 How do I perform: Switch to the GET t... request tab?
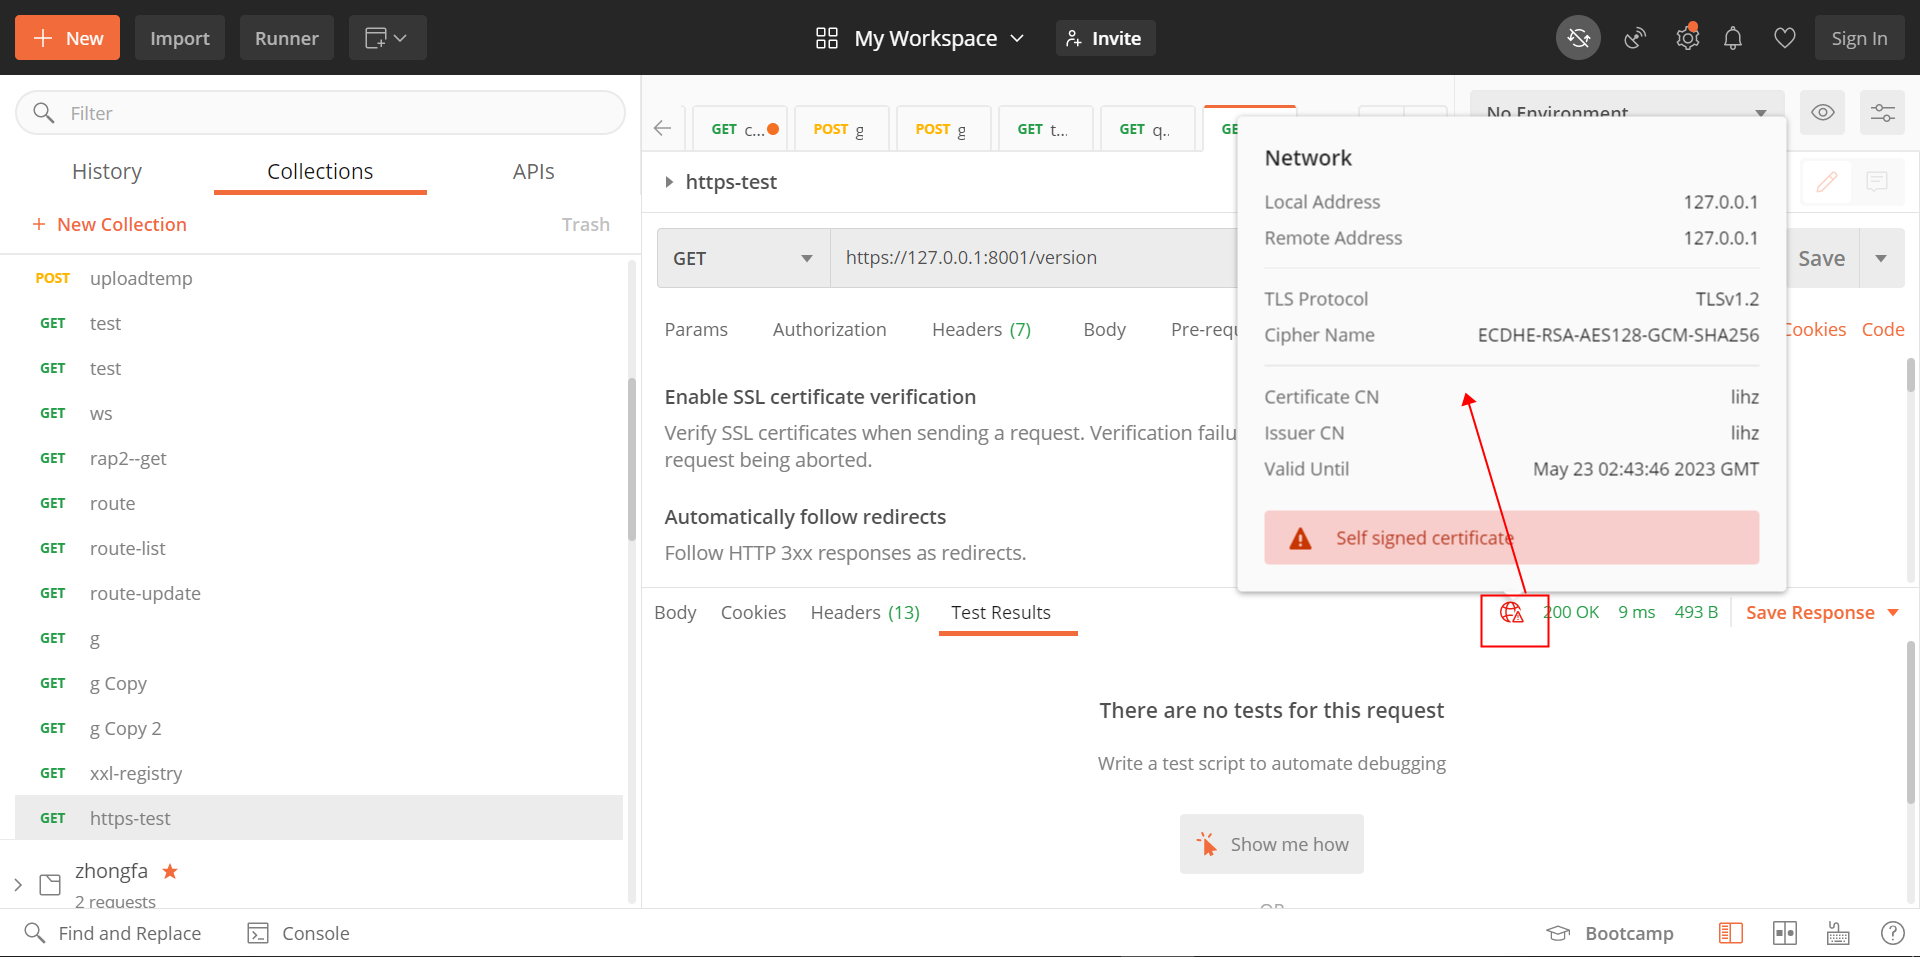point(1046,129)
